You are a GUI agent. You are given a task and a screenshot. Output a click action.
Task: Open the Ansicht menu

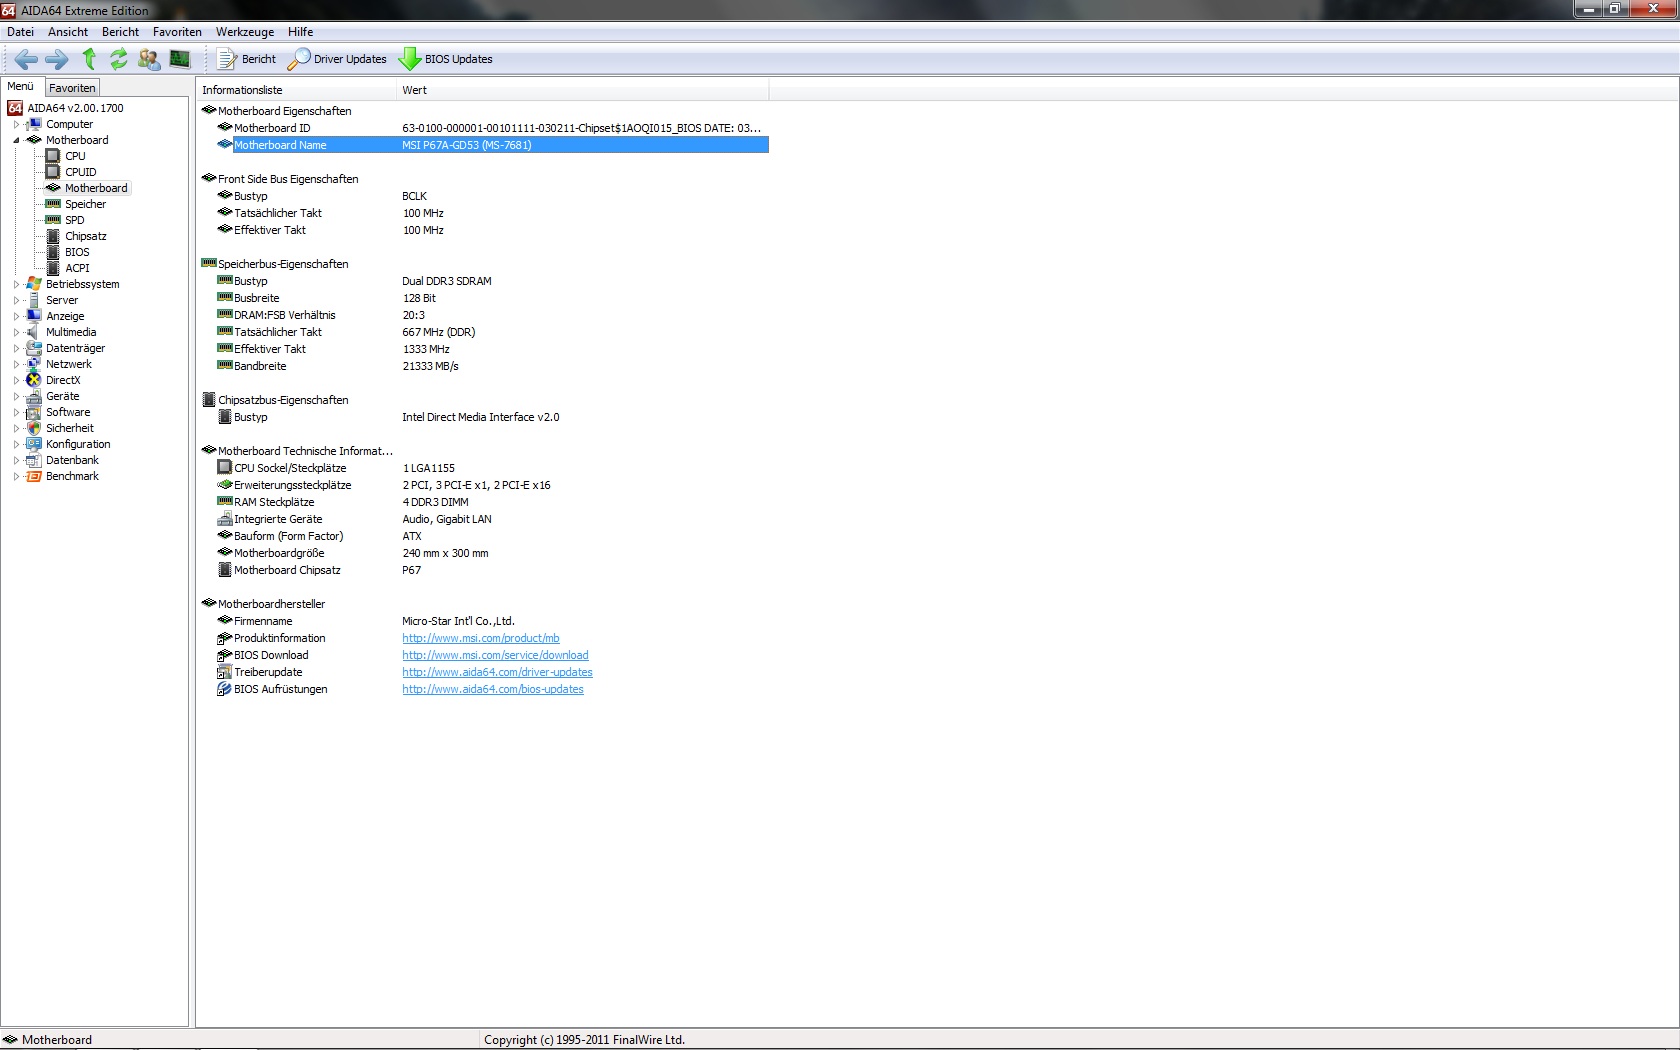pyautogui.click(x=68, y=32)
